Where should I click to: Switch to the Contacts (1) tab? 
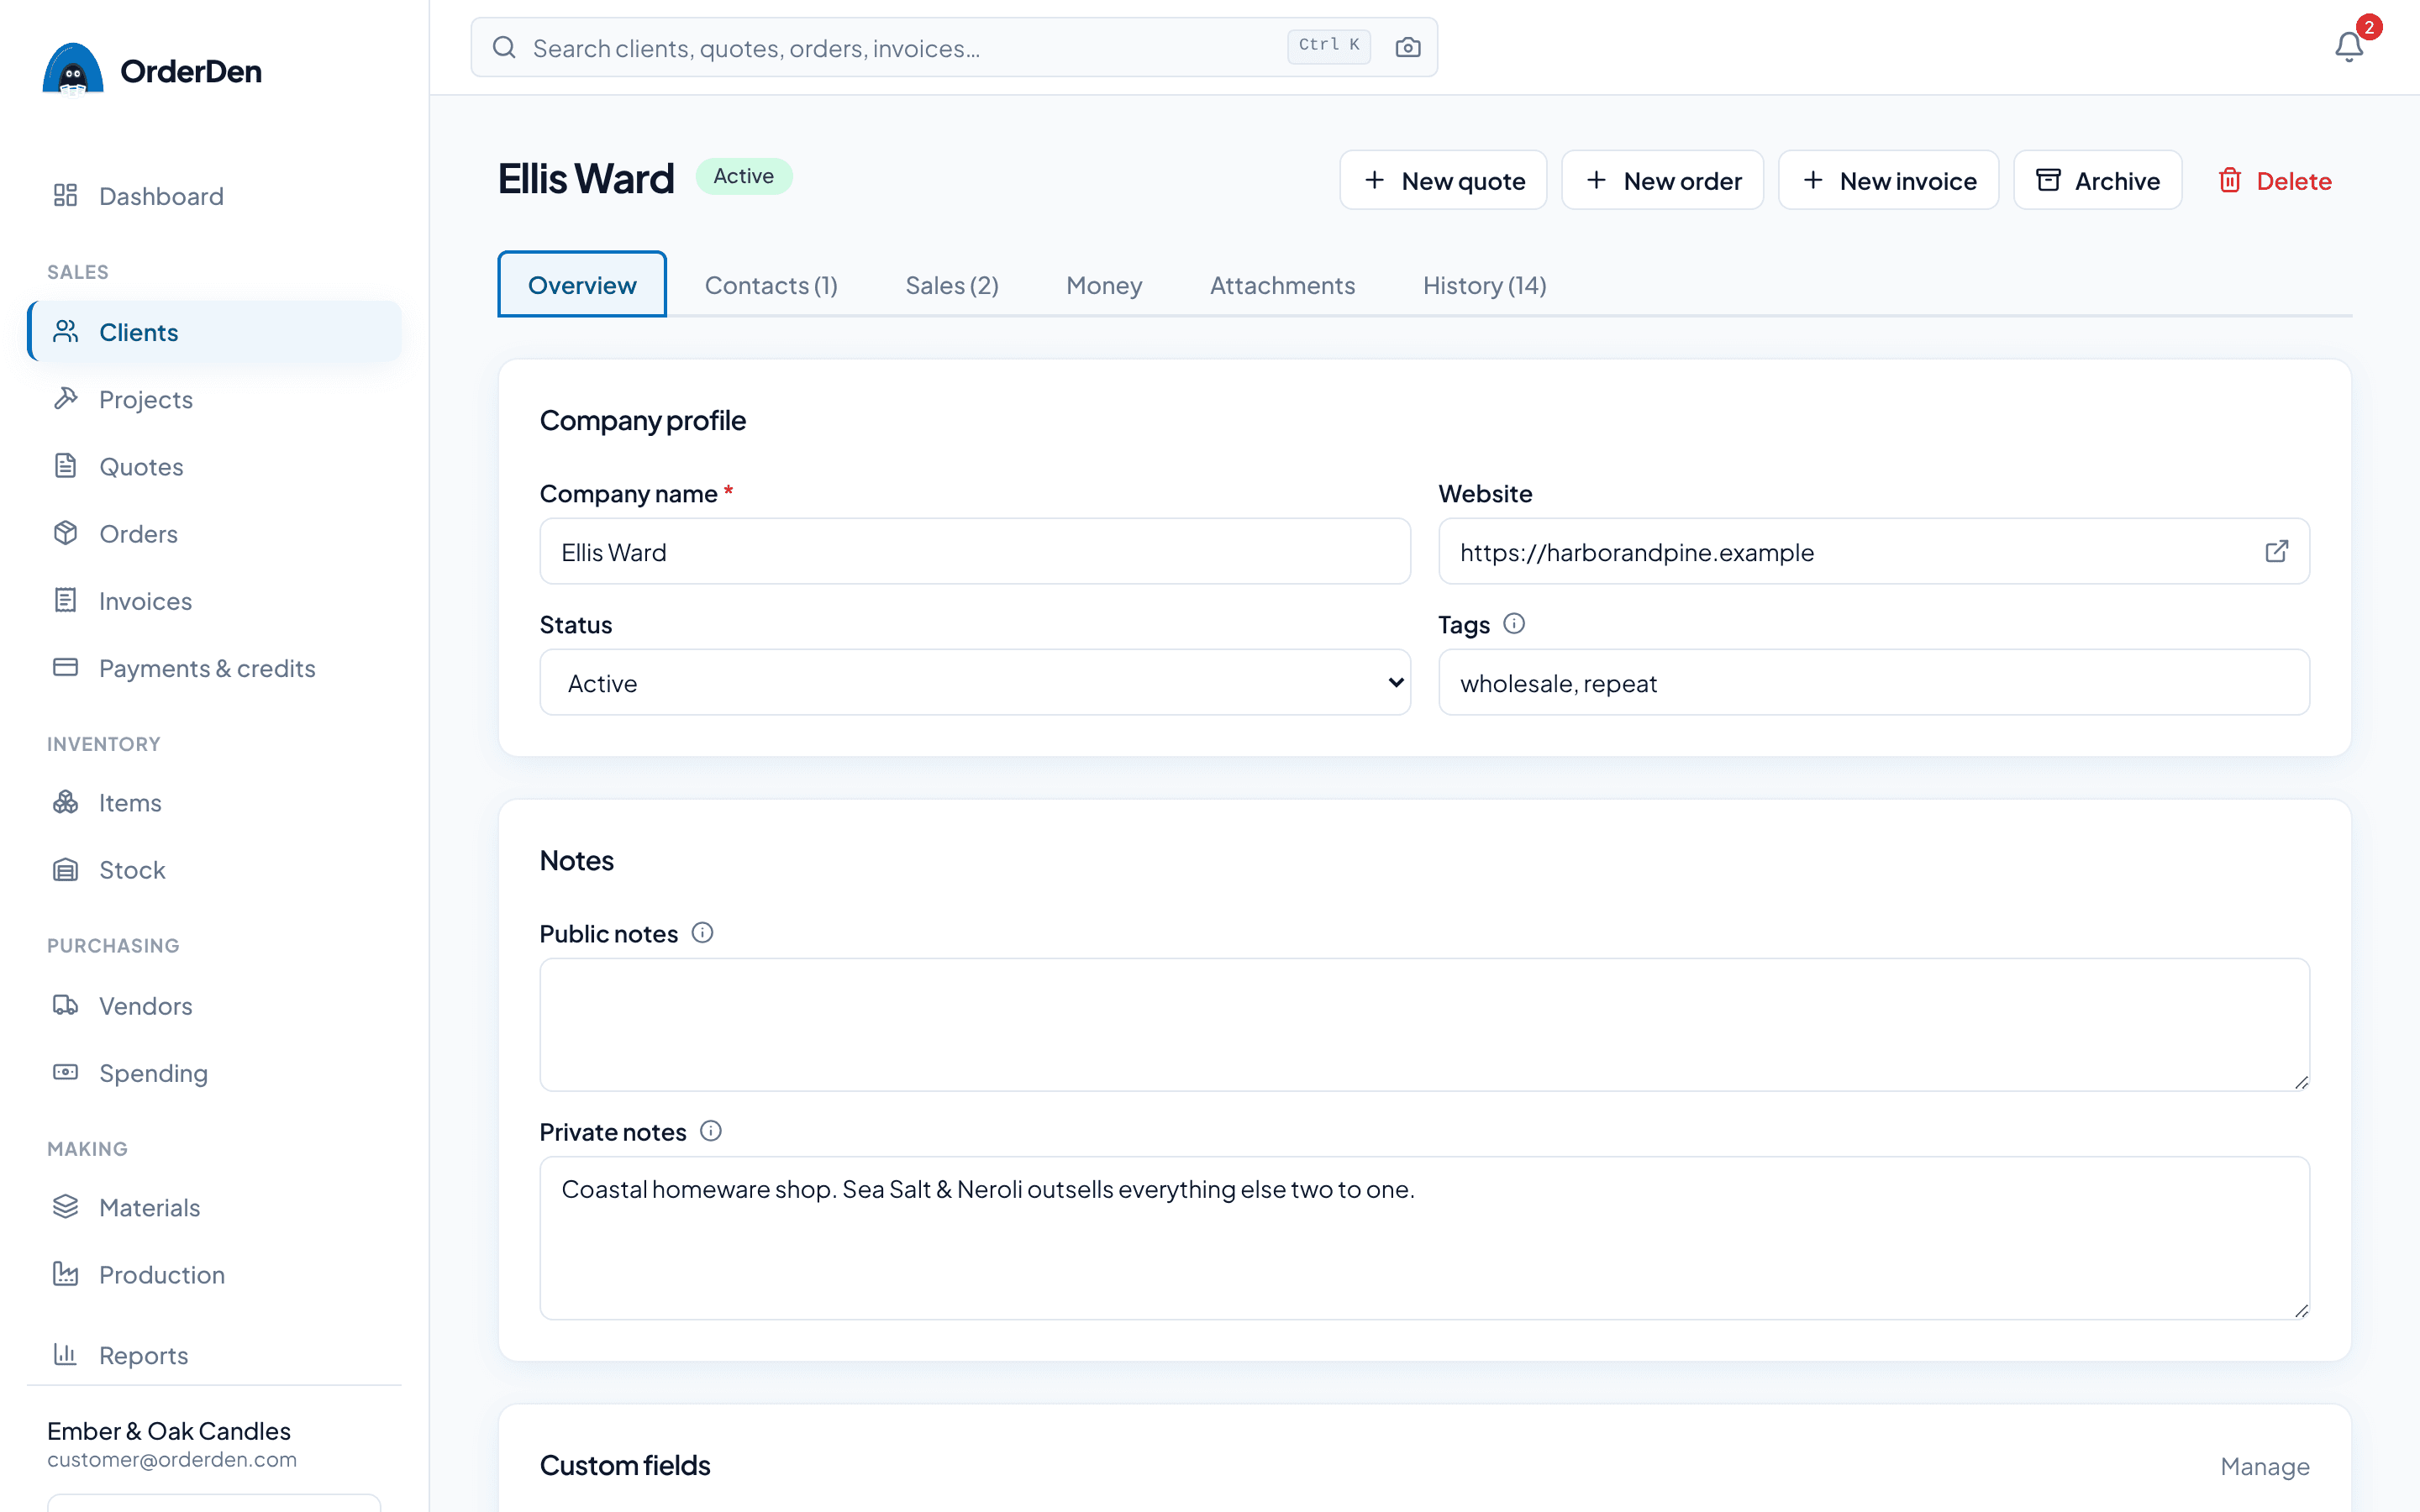771,285
